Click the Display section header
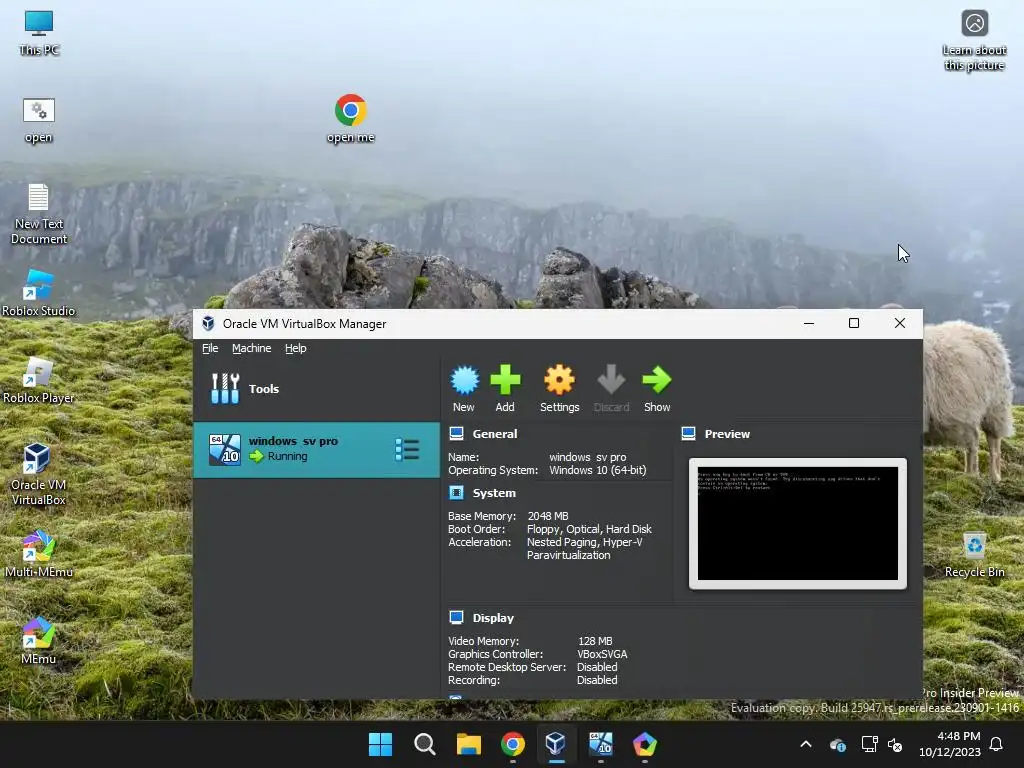Viewport: 1024px width, 768px height. [x=493, y=618]
